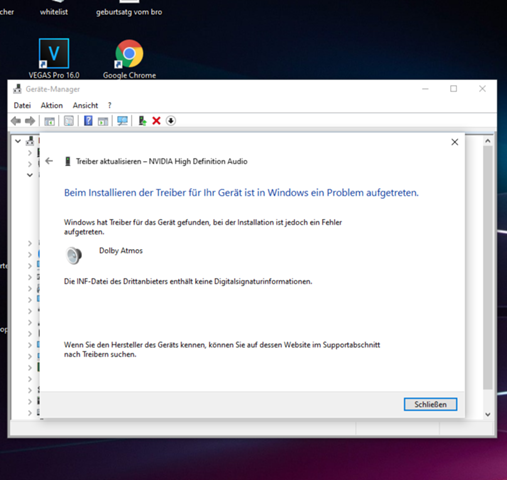Close the Geräte-Manager window
This screenshot has height=480, width=507.
click(482, 89)
